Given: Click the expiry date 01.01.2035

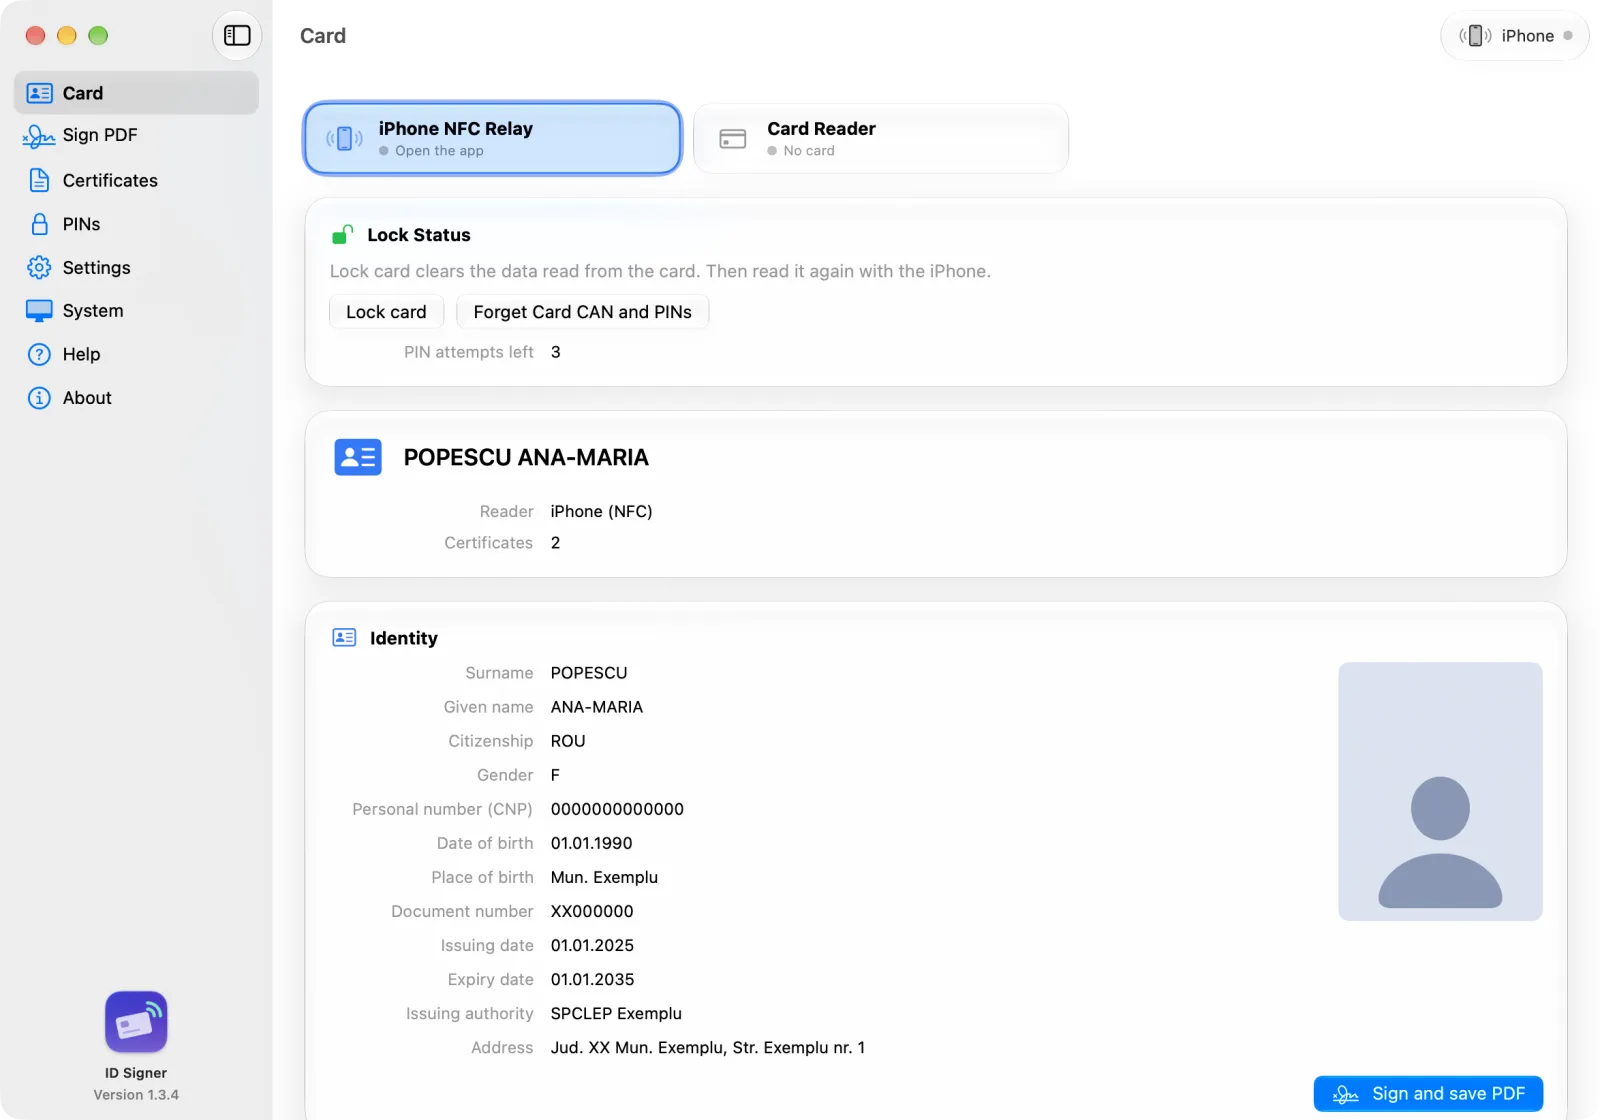Looking at the screenshot, I should tap(592, 979).
